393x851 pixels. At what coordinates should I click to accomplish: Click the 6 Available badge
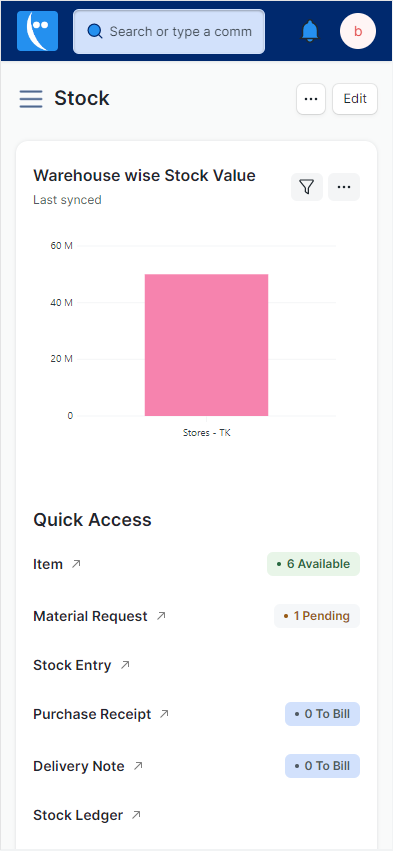[x=313, y=564]
